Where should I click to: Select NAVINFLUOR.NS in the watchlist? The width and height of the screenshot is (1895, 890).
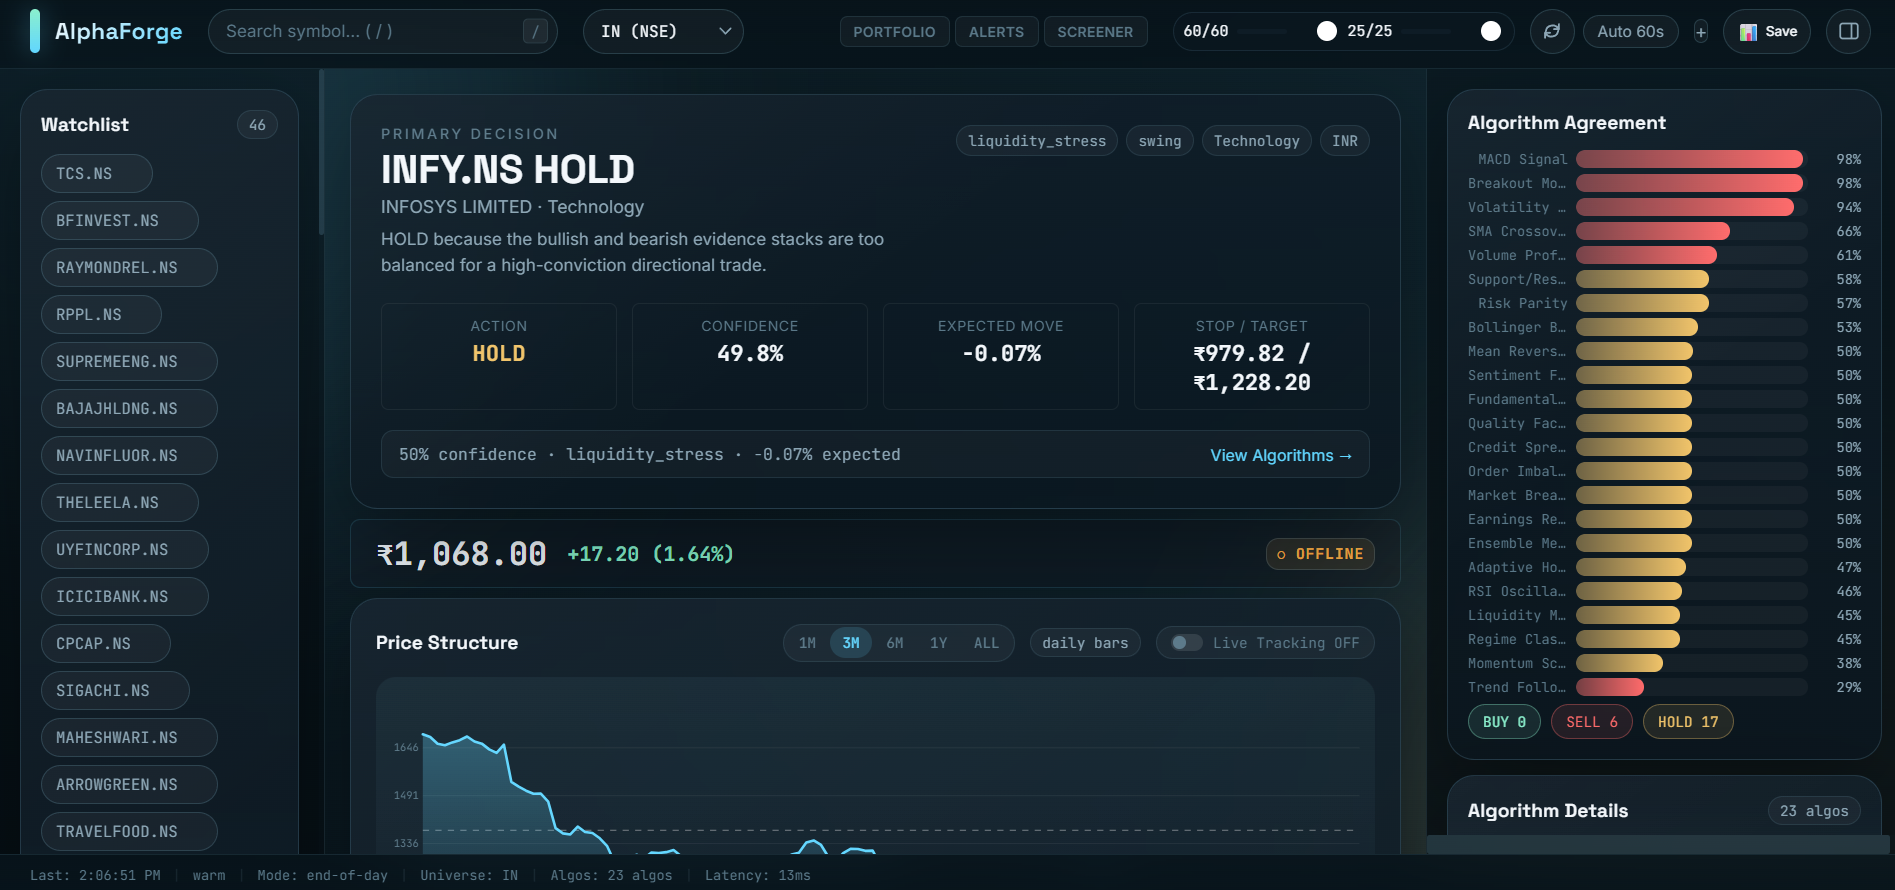pyautogui.click(x=129, y=456)
